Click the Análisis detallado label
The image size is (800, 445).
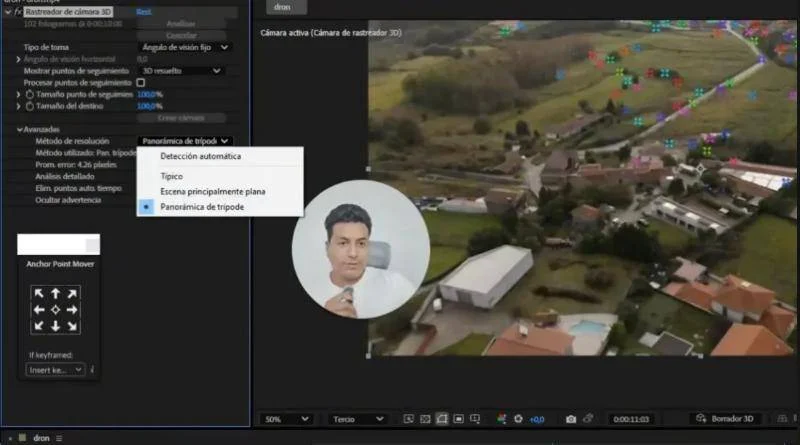pyautogui.click(x=65, y=177)
